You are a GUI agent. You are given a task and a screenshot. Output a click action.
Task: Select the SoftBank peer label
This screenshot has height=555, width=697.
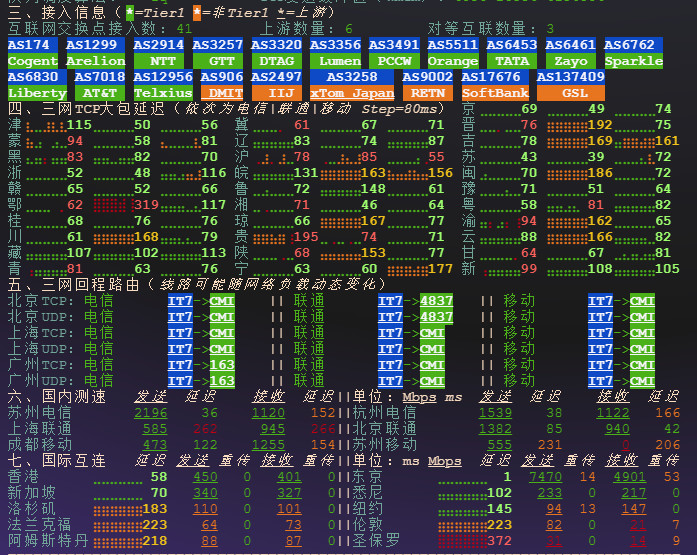click(x=495, y=93)
